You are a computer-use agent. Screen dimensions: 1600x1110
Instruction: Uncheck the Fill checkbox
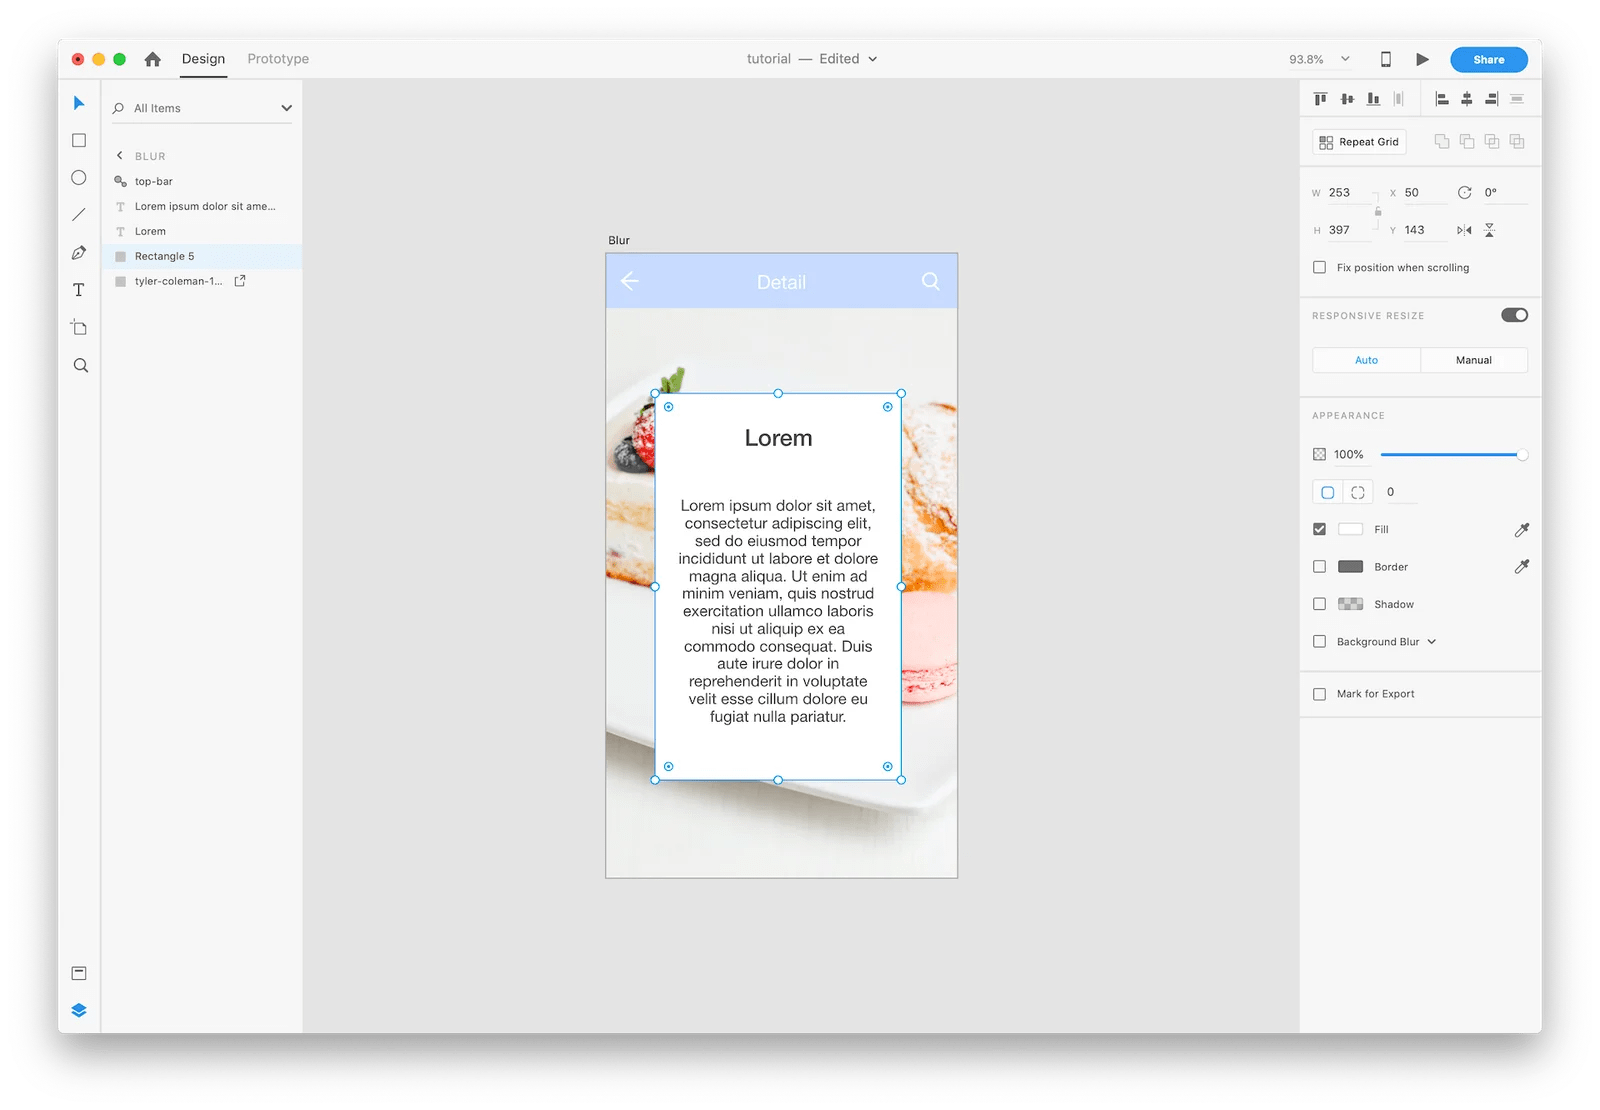(1320, 529)
